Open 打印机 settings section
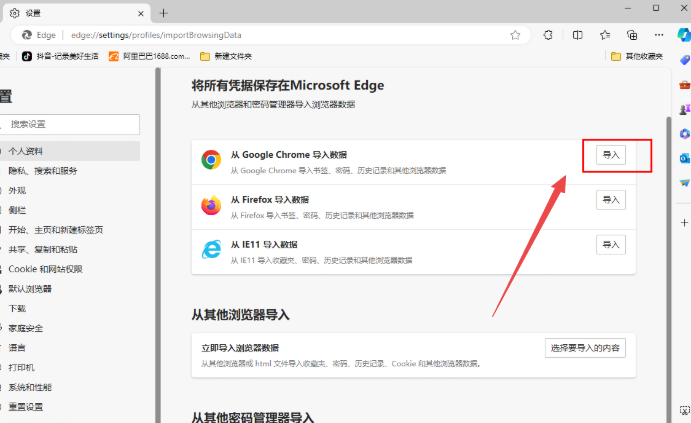 tap(21, 367)
